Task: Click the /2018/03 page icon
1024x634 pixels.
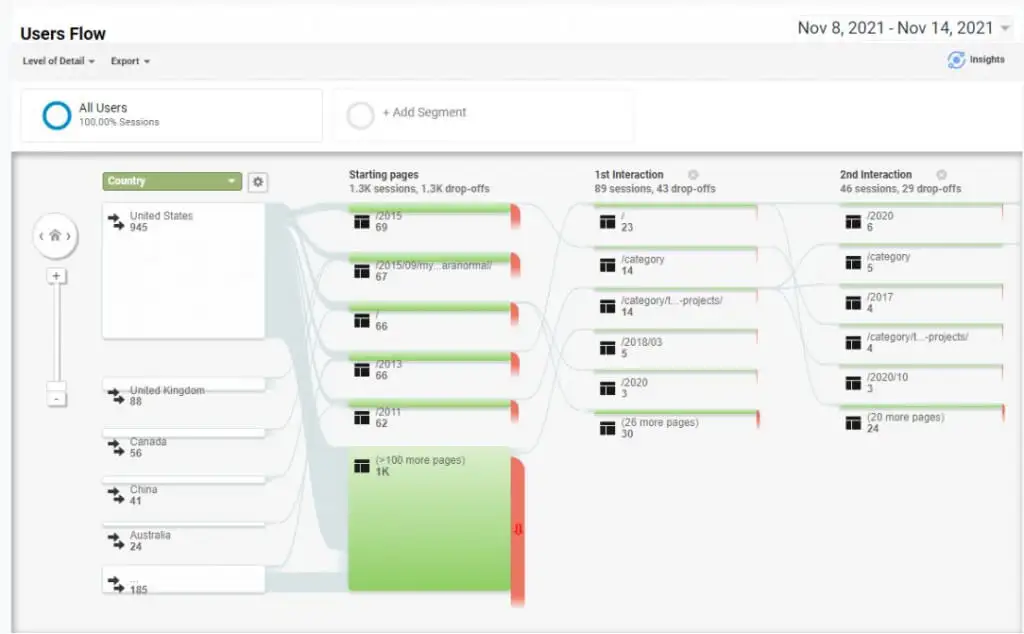Action: 607,348
